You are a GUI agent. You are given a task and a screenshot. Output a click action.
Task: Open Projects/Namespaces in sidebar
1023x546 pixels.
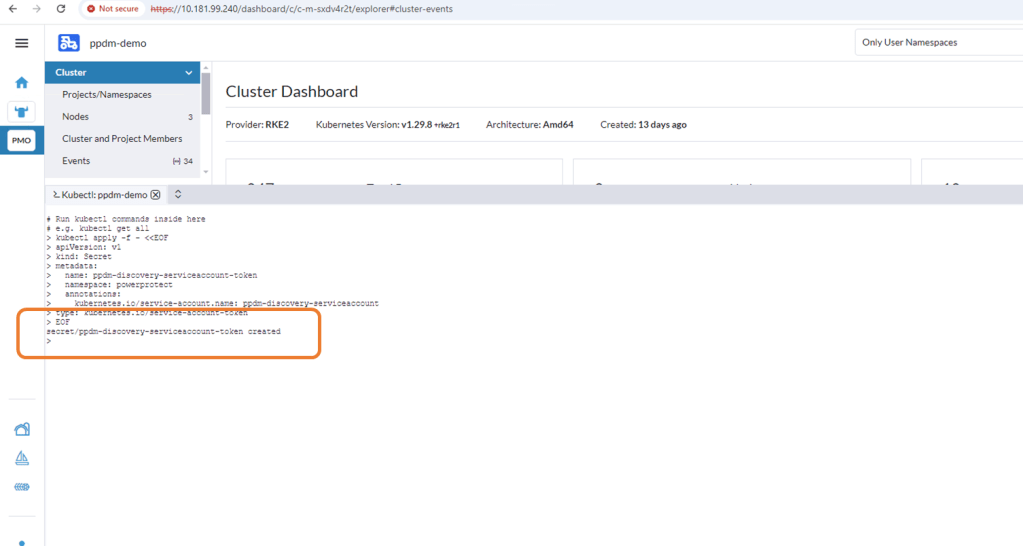(x=107, y=95)
